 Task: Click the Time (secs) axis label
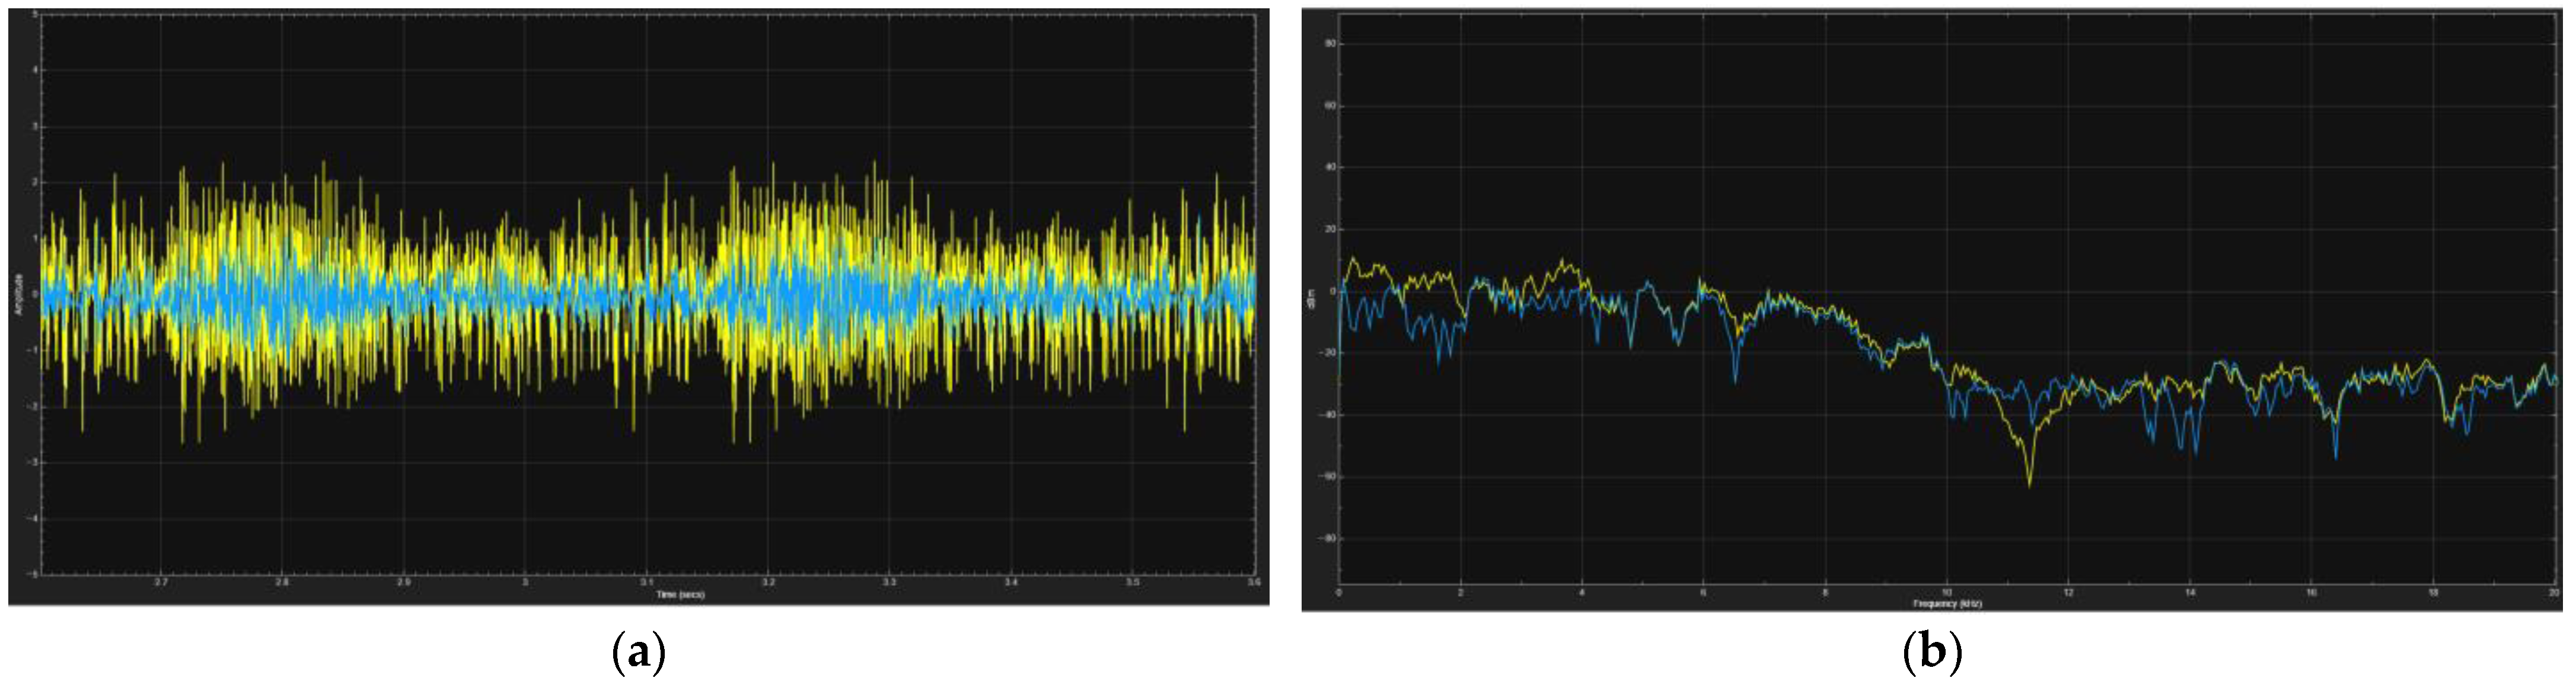[x=680, y=595]
